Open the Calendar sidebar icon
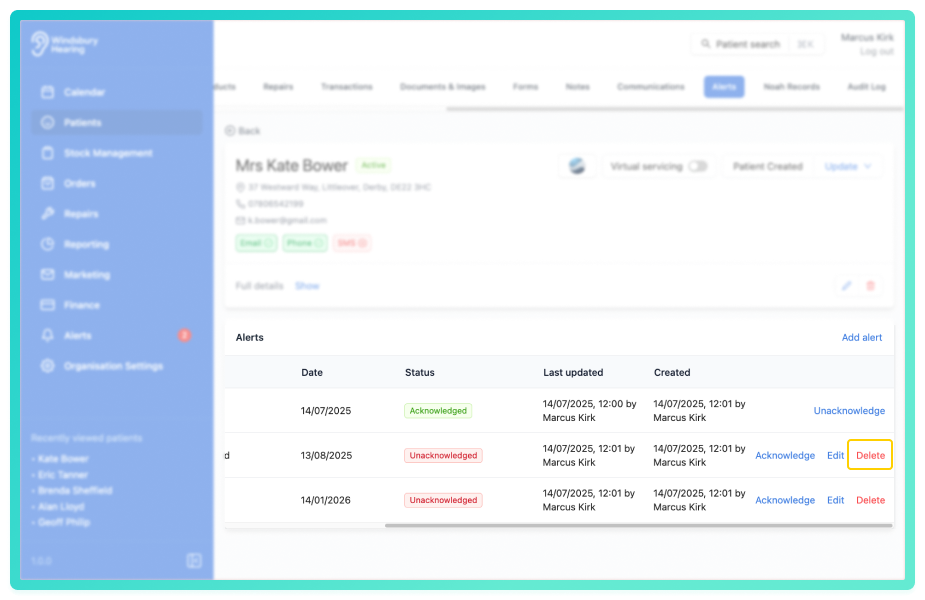The image size is (925, 600). 48,92
